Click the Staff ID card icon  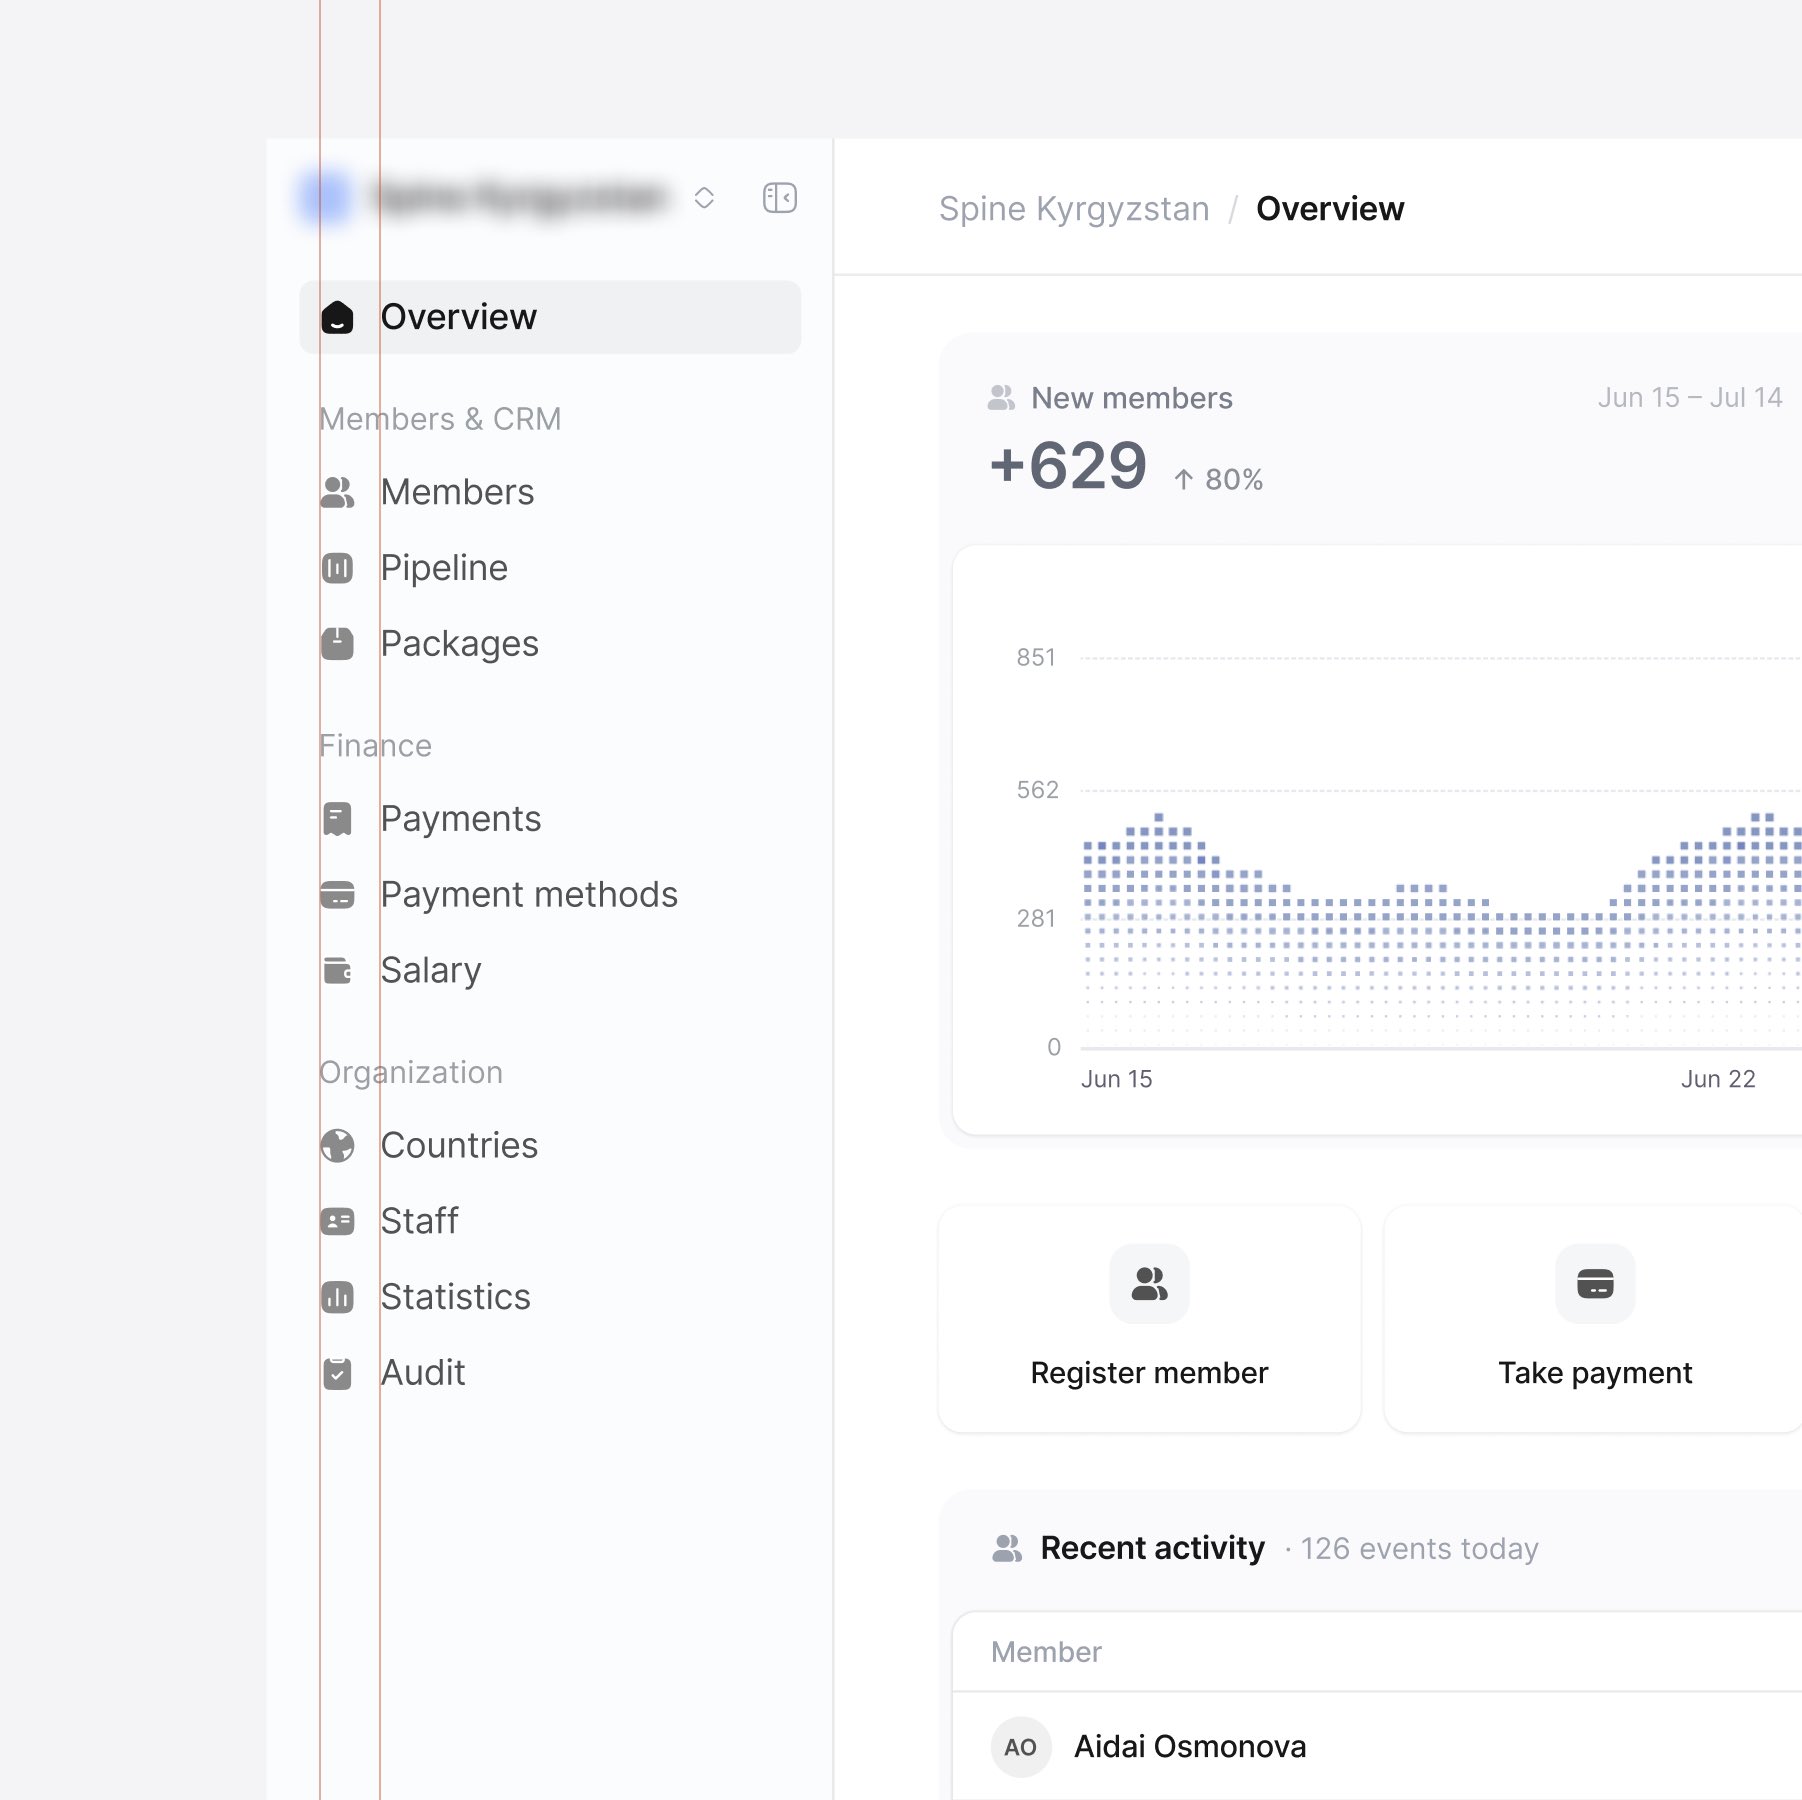click(x=338, y=1221)
